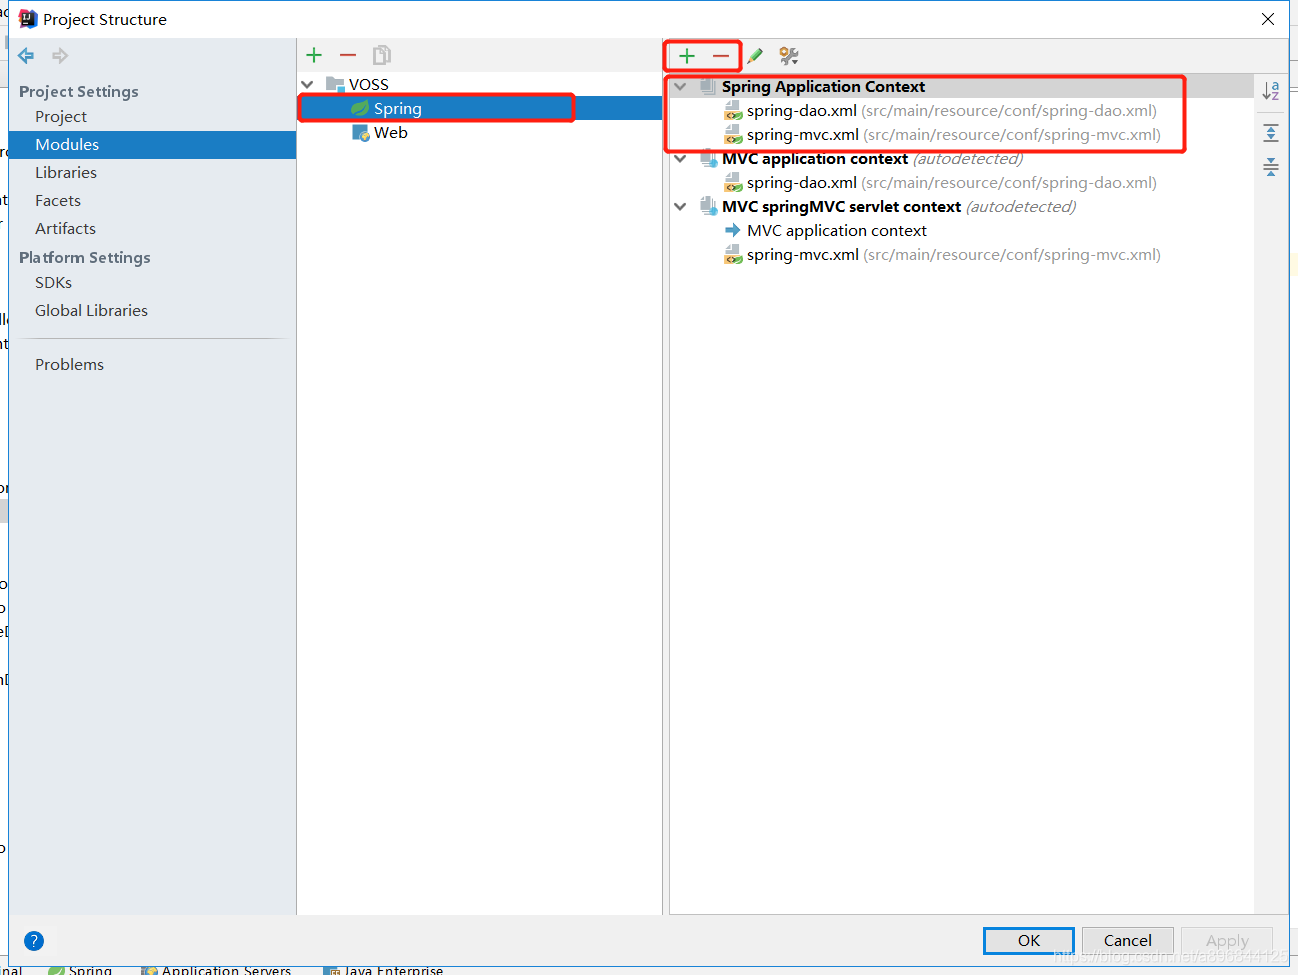Open the Problems section
1298x975 pixels.
point(69,365)
